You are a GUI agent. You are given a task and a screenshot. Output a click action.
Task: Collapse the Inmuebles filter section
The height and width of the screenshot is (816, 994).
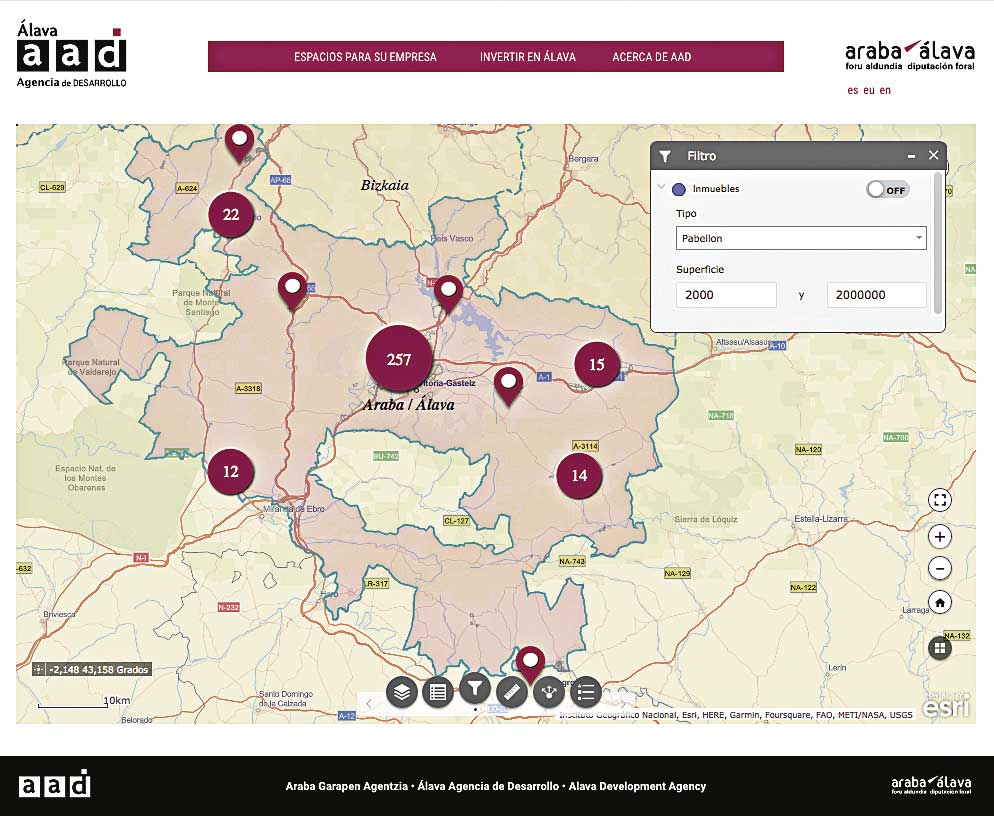tap(661, 188)
